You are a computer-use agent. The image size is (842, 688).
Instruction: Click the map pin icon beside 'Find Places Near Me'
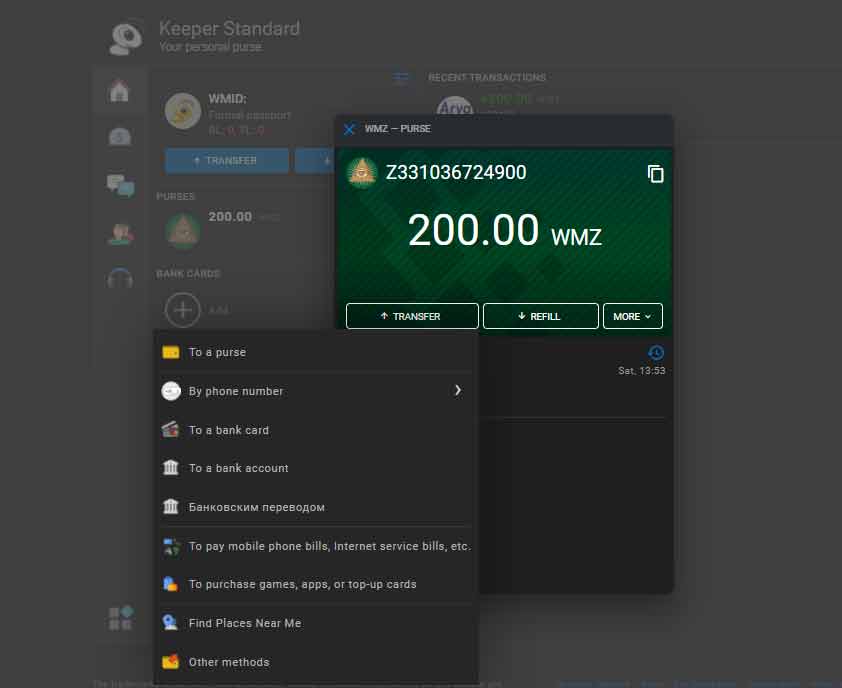click(171, 622)
